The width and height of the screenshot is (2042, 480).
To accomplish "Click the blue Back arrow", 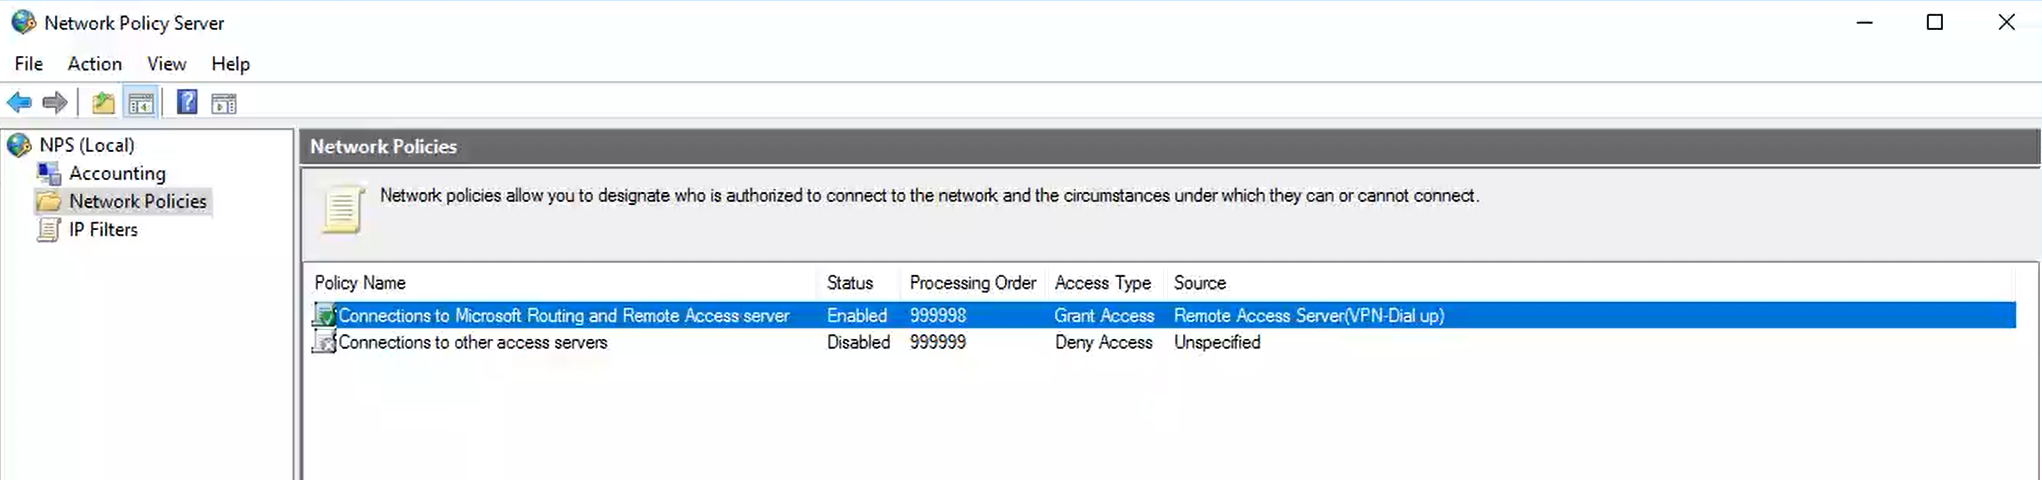I will click(x=19, y=102).
